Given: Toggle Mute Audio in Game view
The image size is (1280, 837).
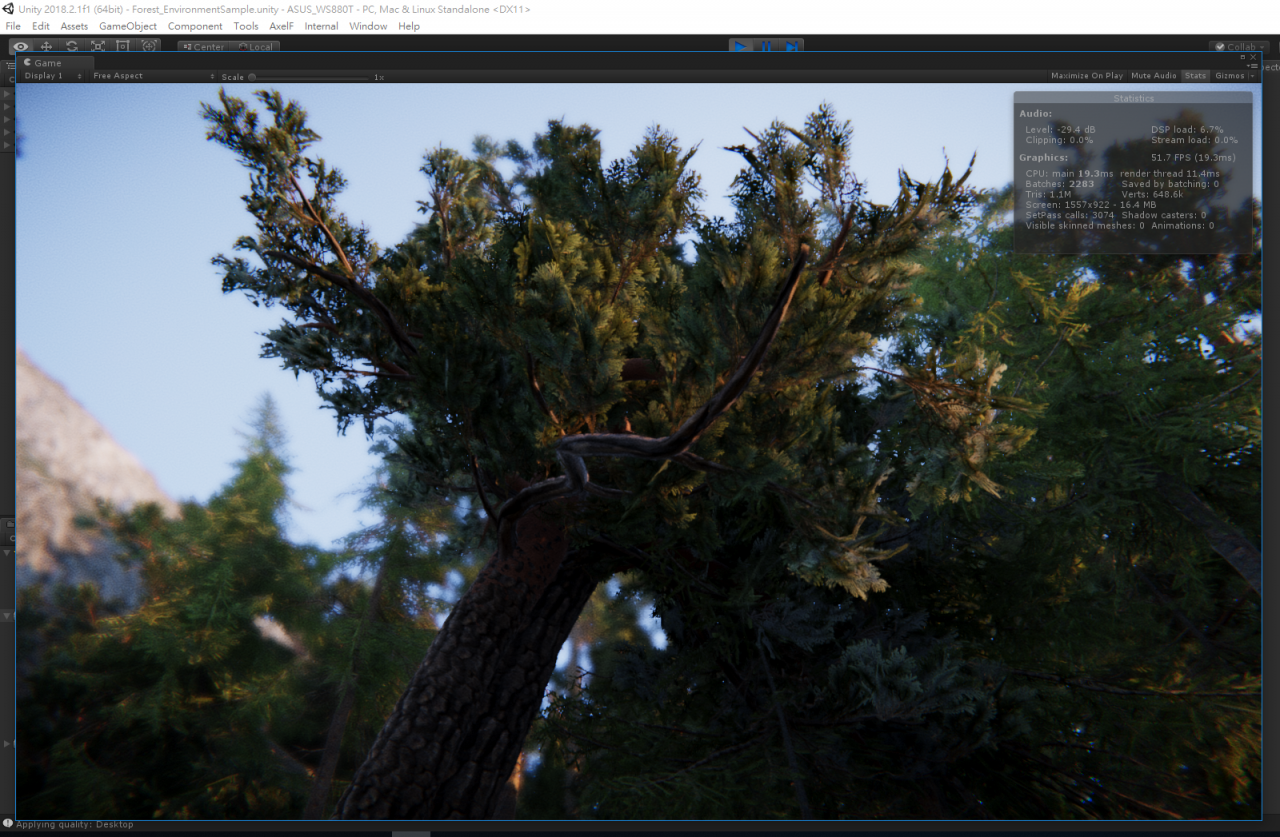Looking at the screenshot, I should (x=1153, y=76).
